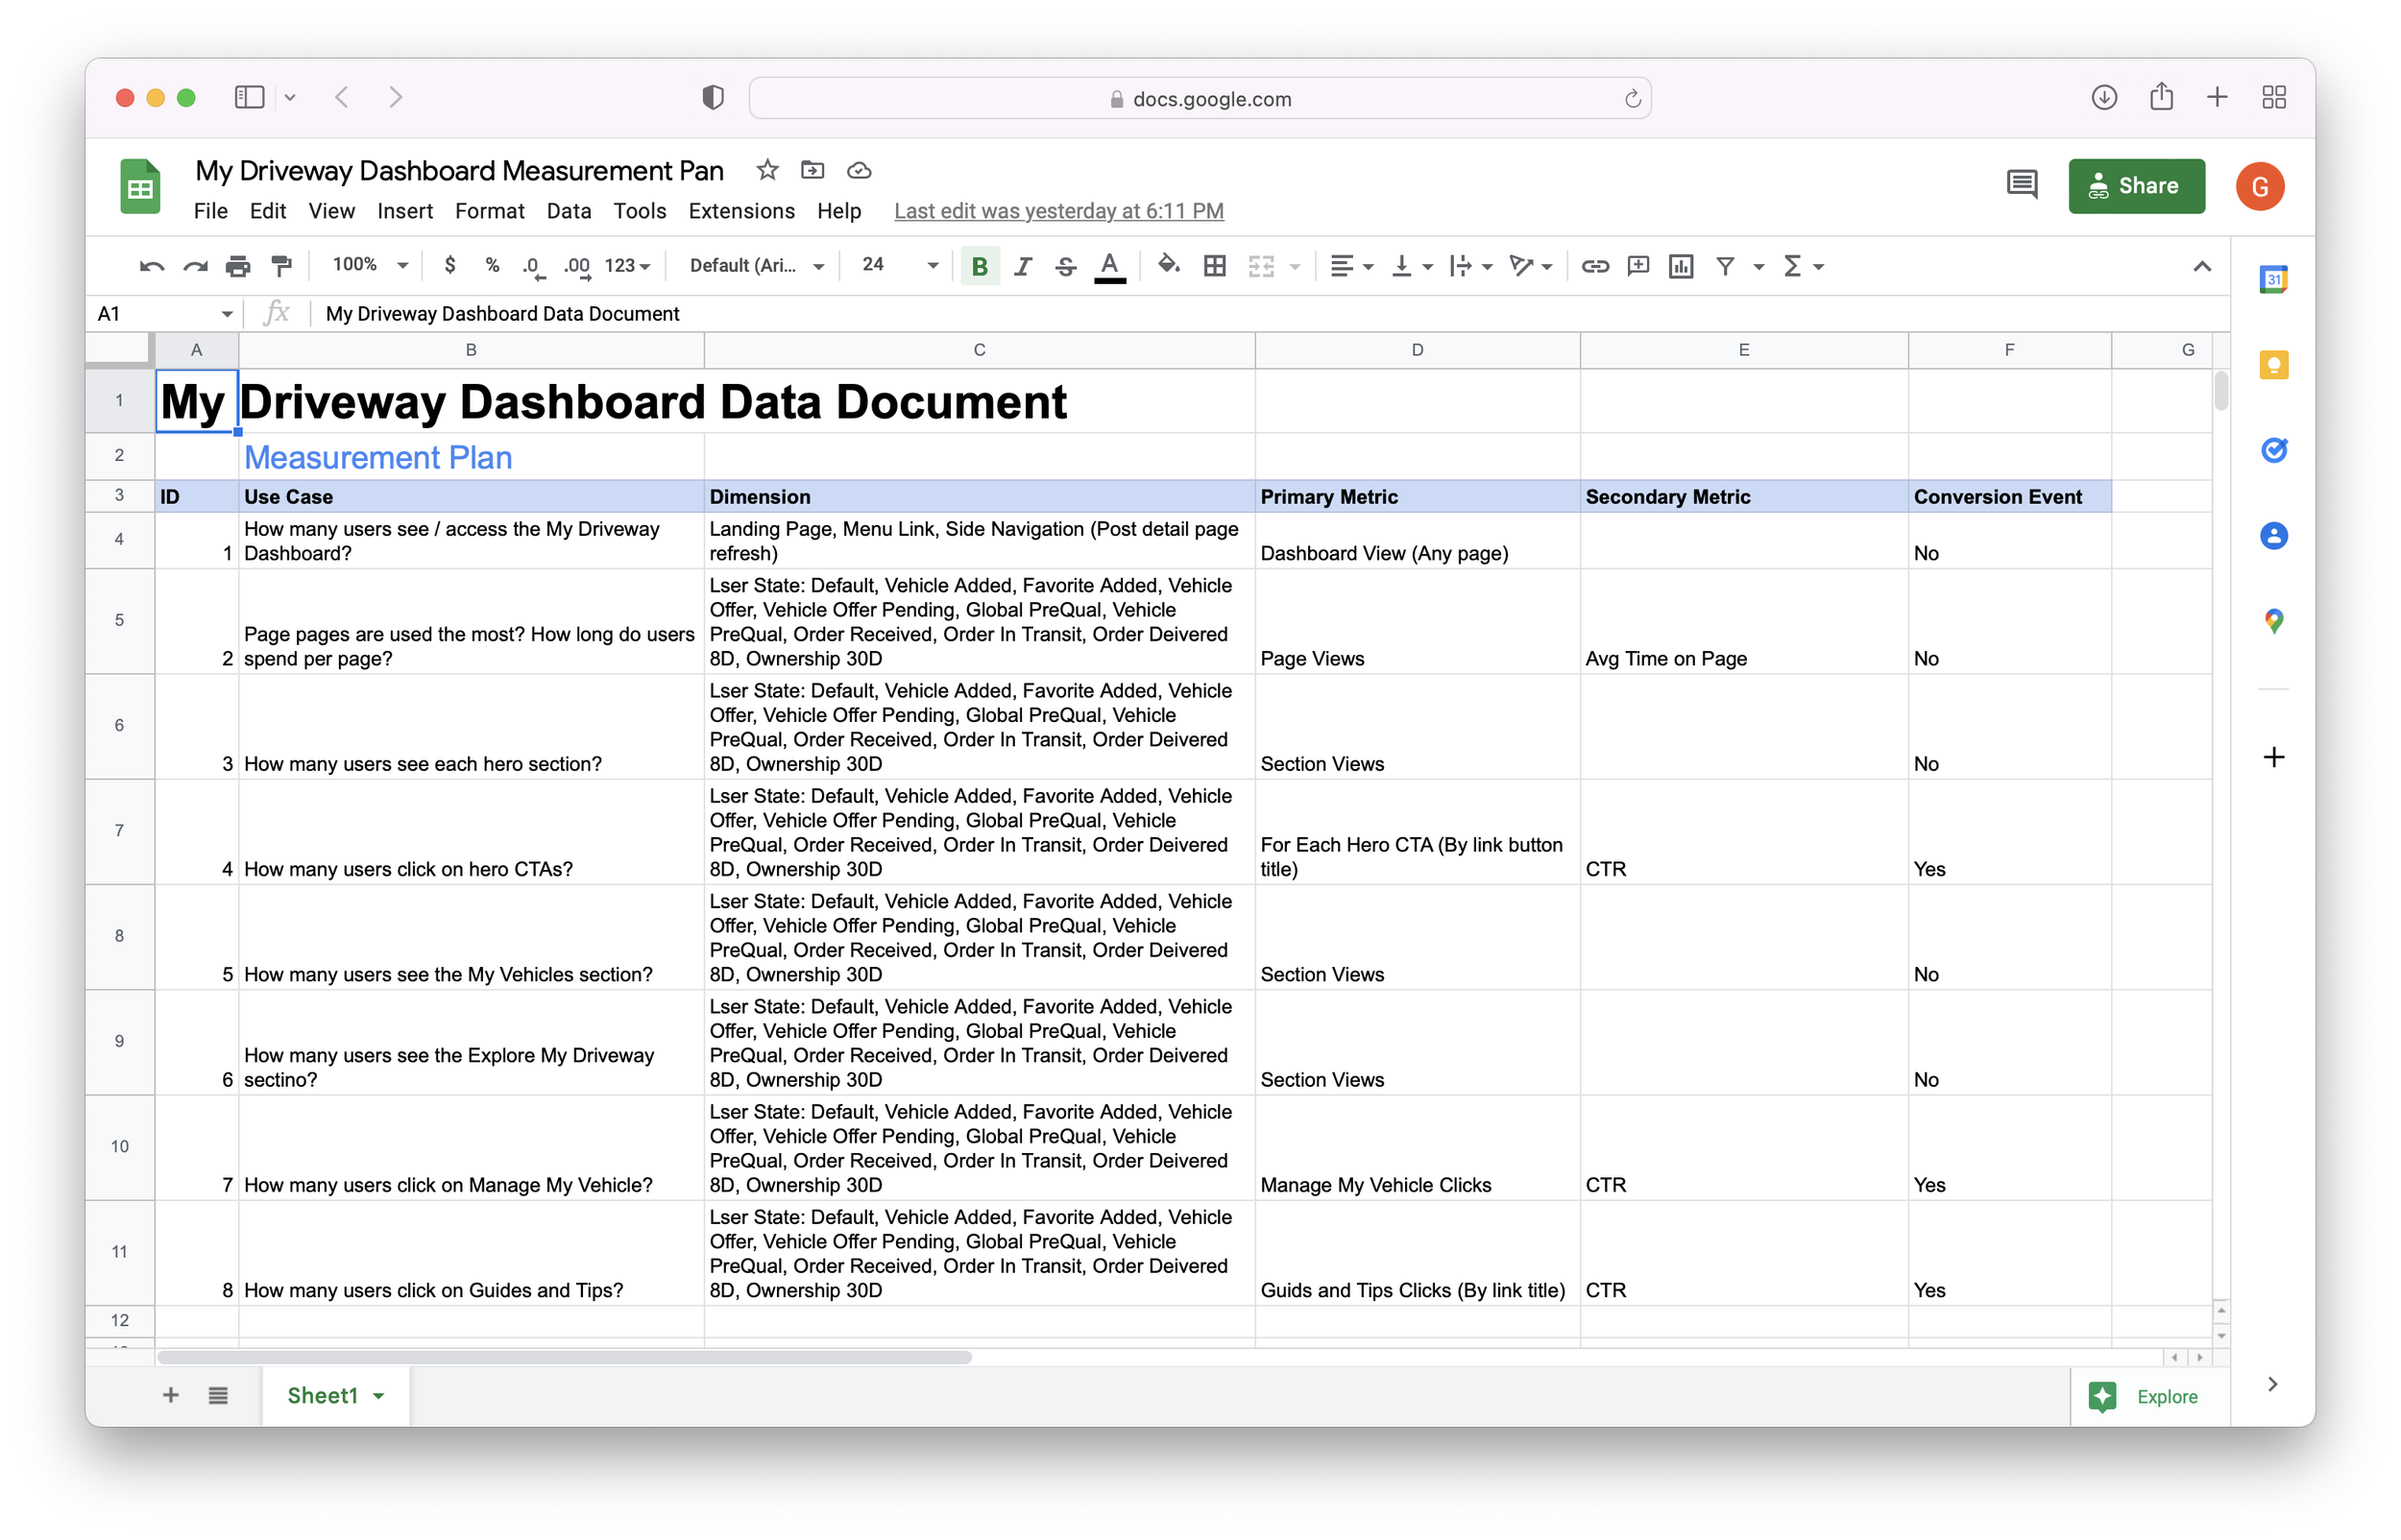
Task: Star the document title
Action: coord(767,171)
